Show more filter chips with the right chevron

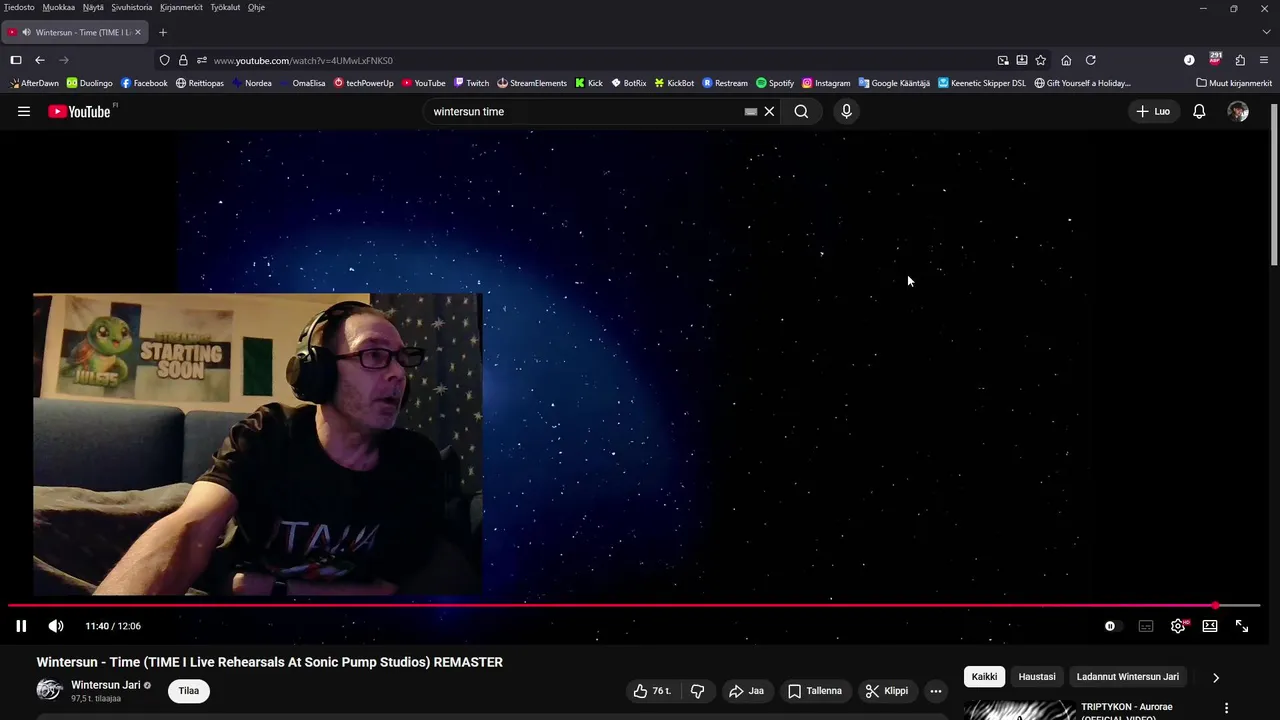[1216, 677]
